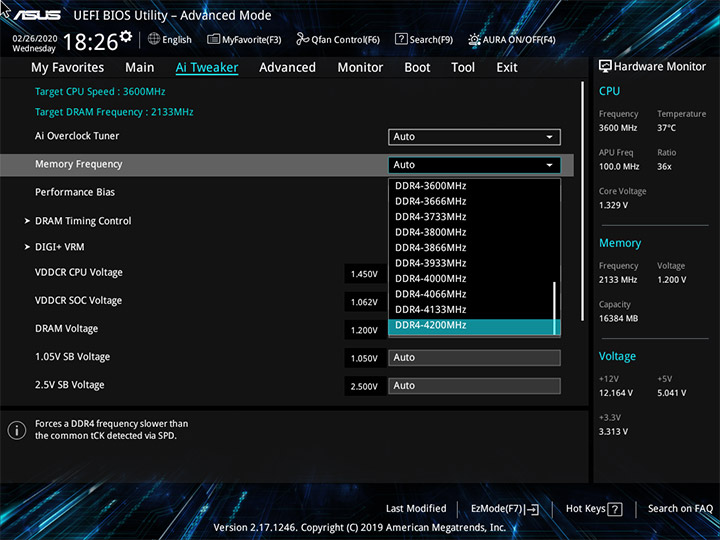The height and width of the screenshot is (540, 720).
Task: Click the EzMode(F7) switch arrow icon
Action: point(532,509)
